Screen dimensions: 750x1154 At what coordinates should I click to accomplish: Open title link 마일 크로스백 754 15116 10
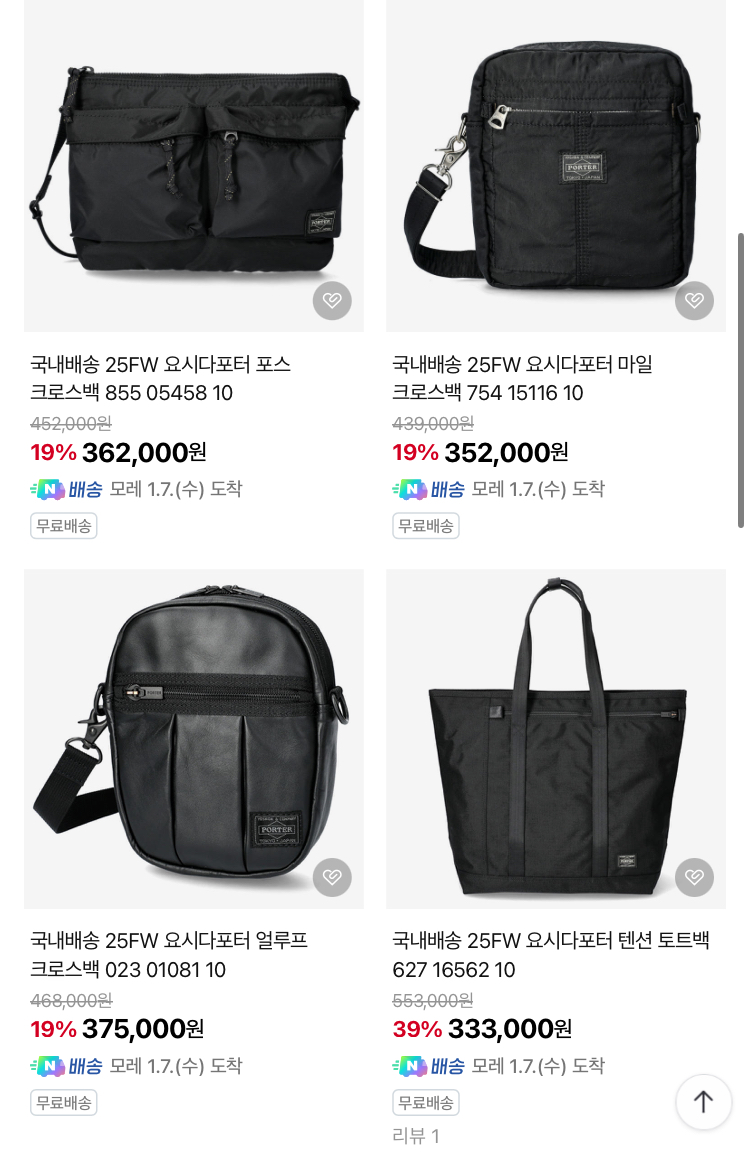tap(523, 378)
